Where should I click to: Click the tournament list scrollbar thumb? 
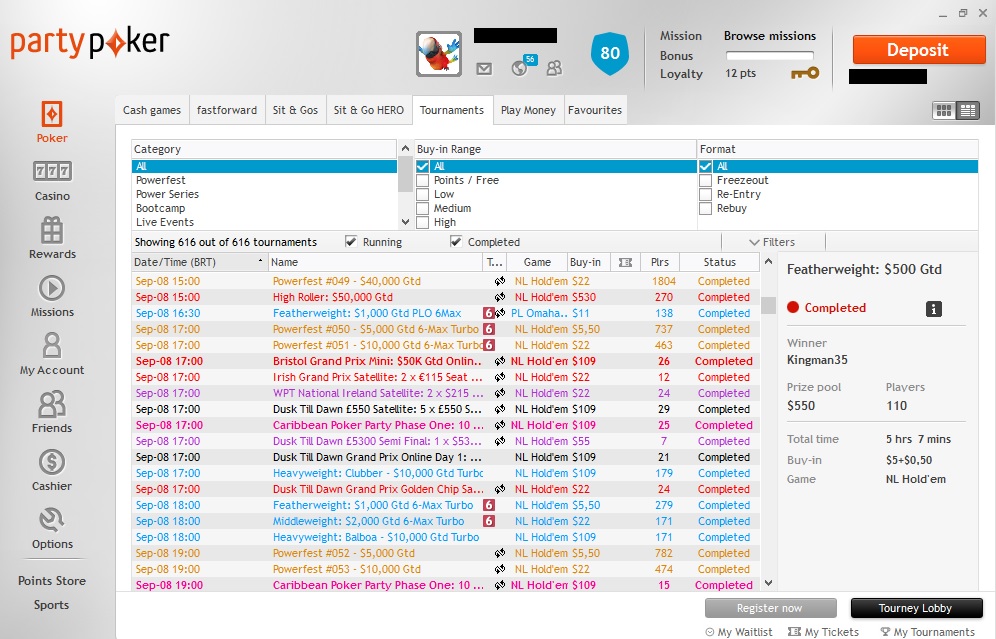(x=768, y=305)
